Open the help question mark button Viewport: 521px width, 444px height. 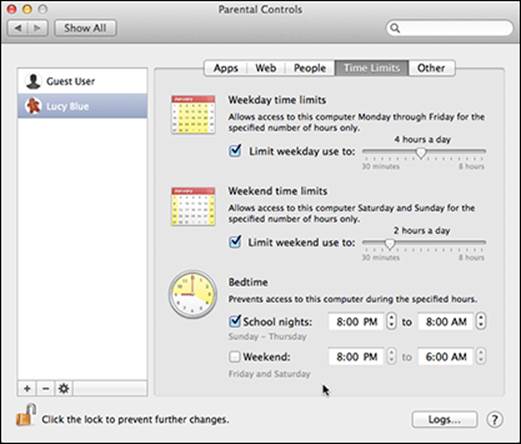(495, 420)
